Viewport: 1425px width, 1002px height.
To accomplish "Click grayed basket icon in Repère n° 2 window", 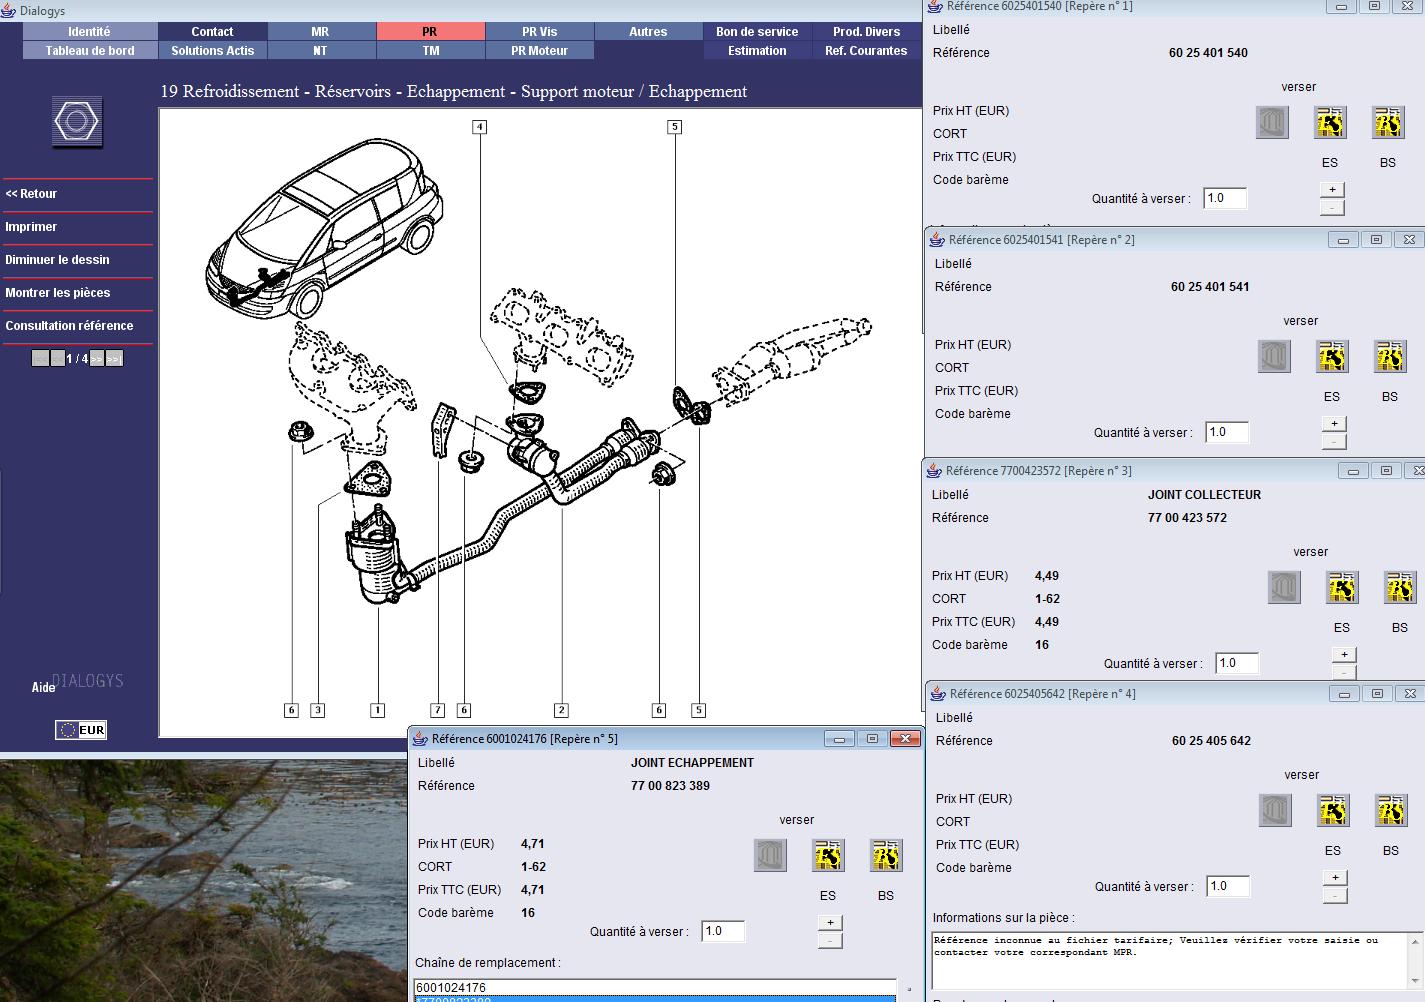I will [1274, 356].
